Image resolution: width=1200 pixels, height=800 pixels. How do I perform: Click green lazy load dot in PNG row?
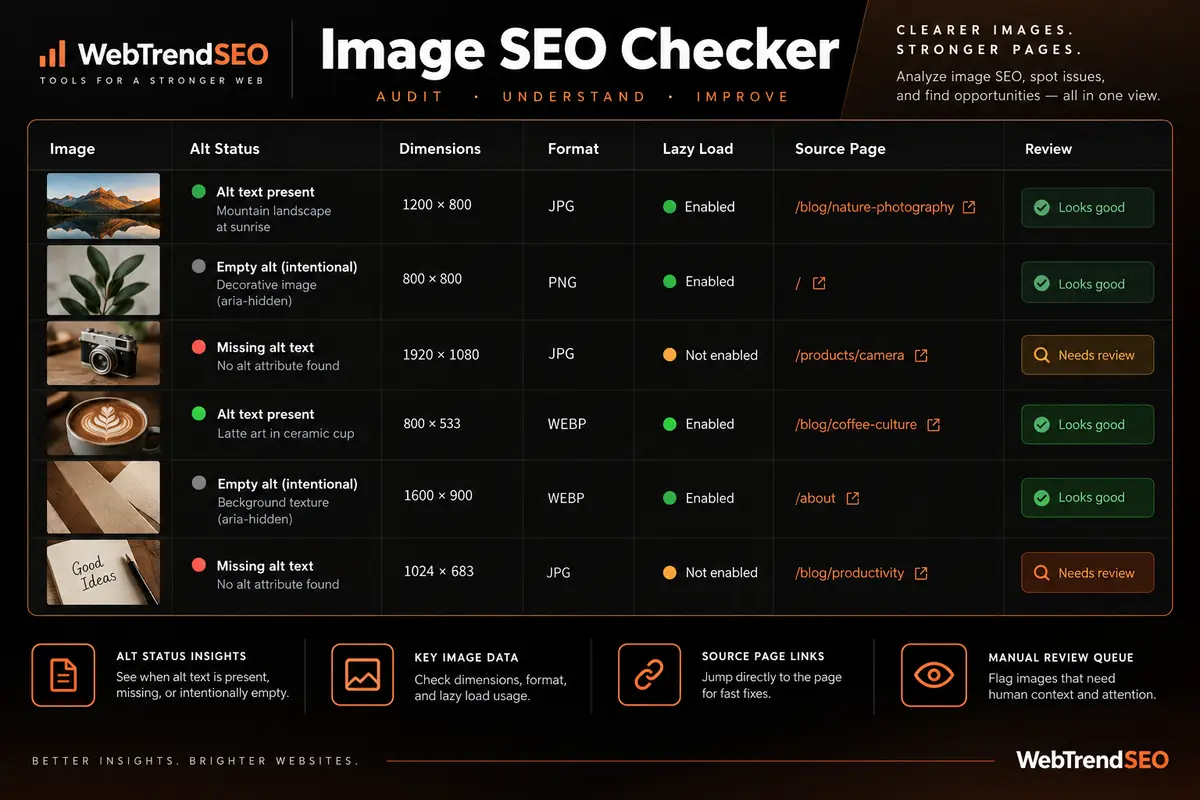pos(670,282)
